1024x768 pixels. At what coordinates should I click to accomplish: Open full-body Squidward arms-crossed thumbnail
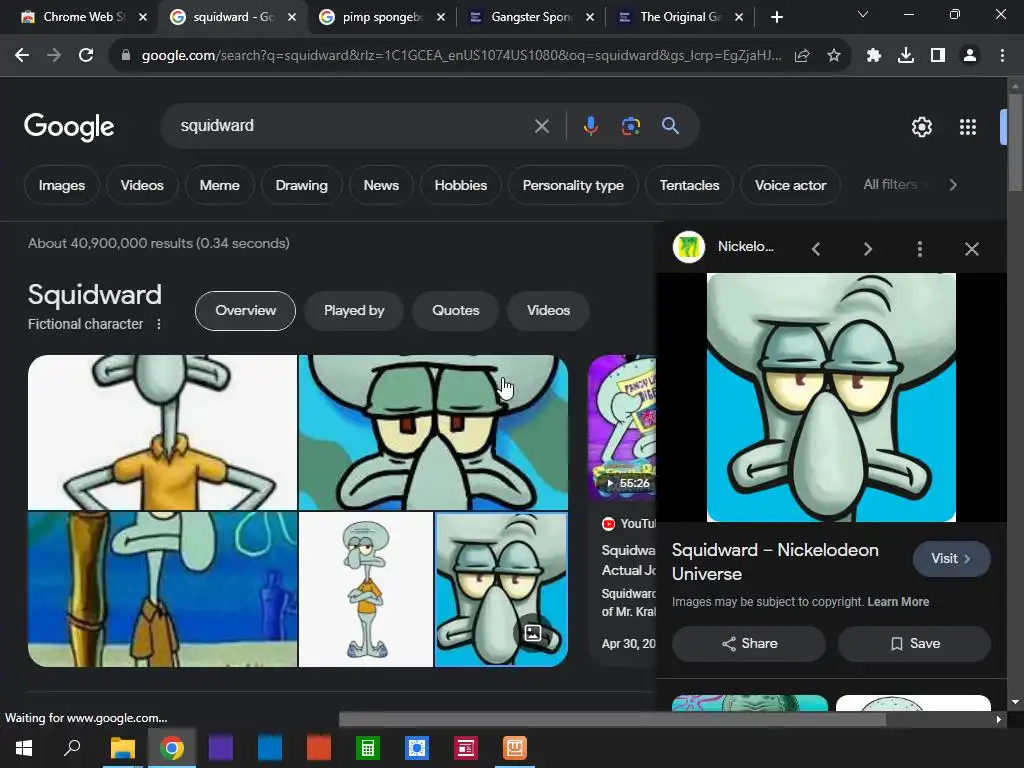point(366,590)
